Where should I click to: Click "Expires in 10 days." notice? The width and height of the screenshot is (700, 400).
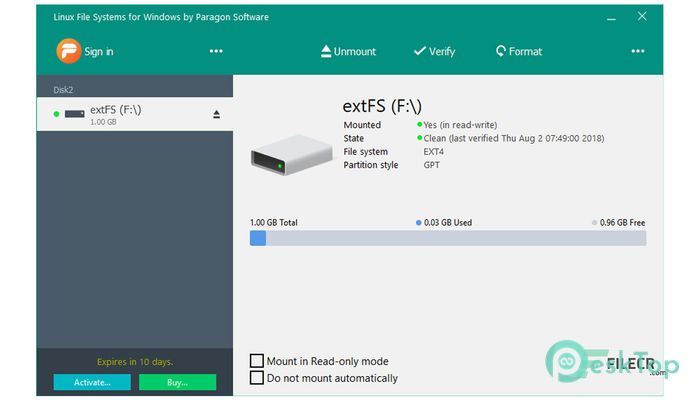135,362
